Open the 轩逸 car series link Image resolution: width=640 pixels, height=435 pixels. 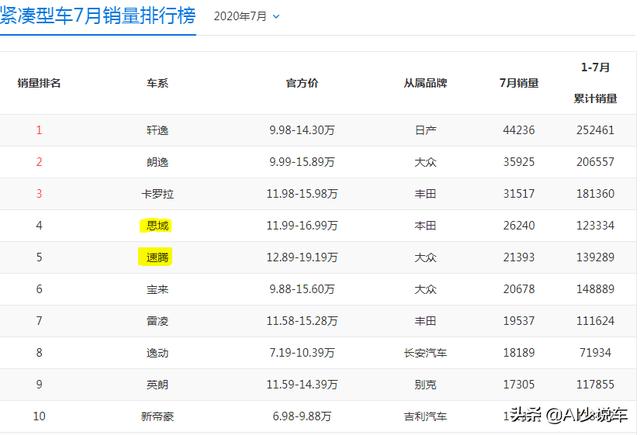(158, 130)
